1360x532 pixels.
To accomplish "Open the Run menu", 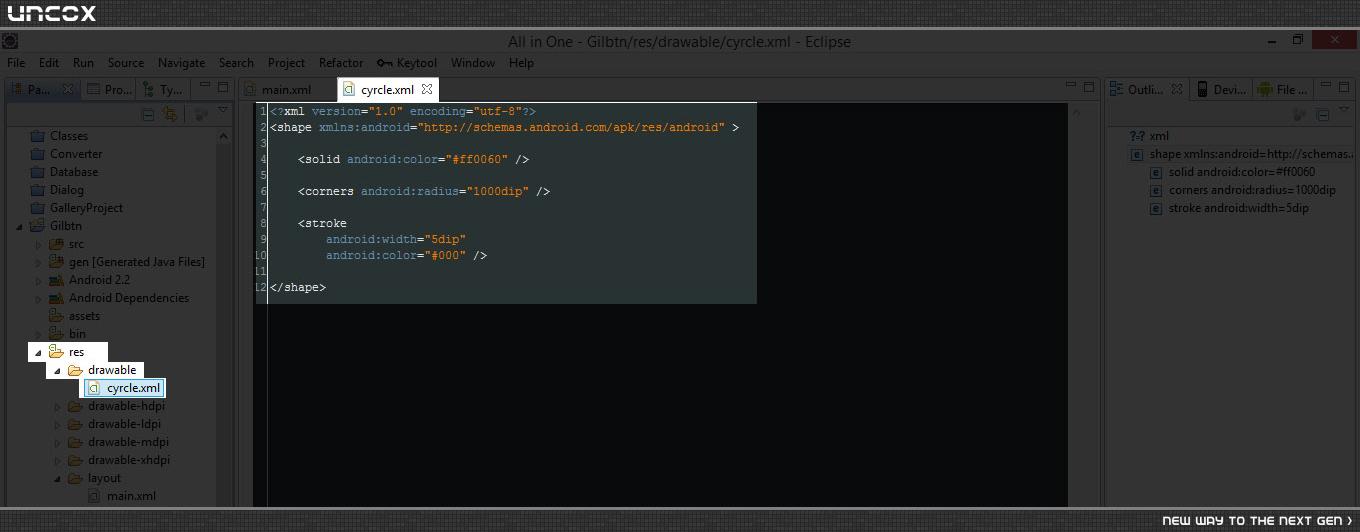I will 83,62.
